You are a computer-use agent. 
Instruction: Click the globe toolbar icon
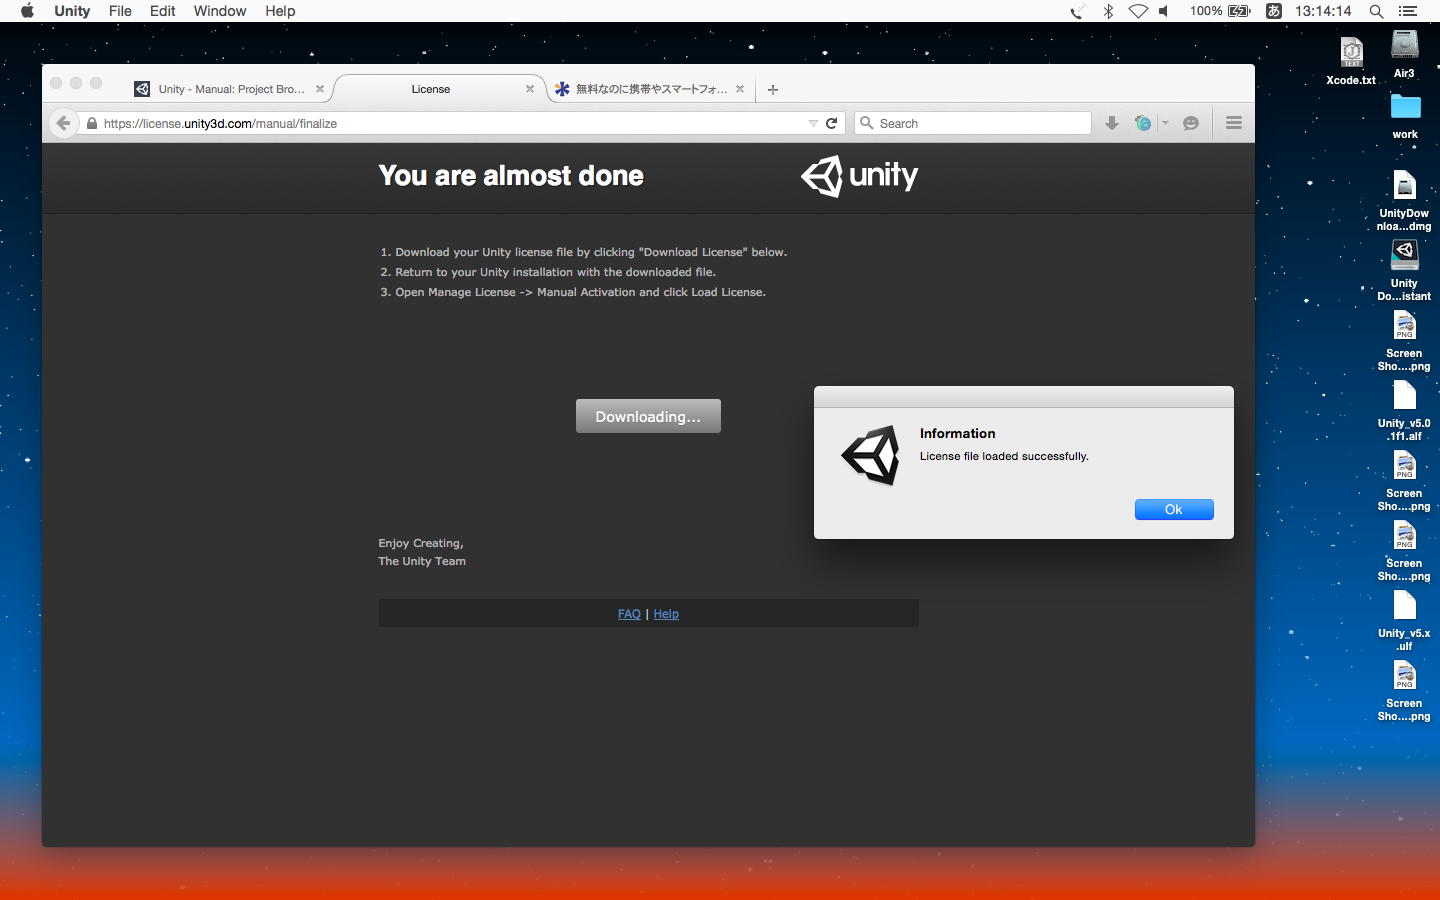[1143, 123]
